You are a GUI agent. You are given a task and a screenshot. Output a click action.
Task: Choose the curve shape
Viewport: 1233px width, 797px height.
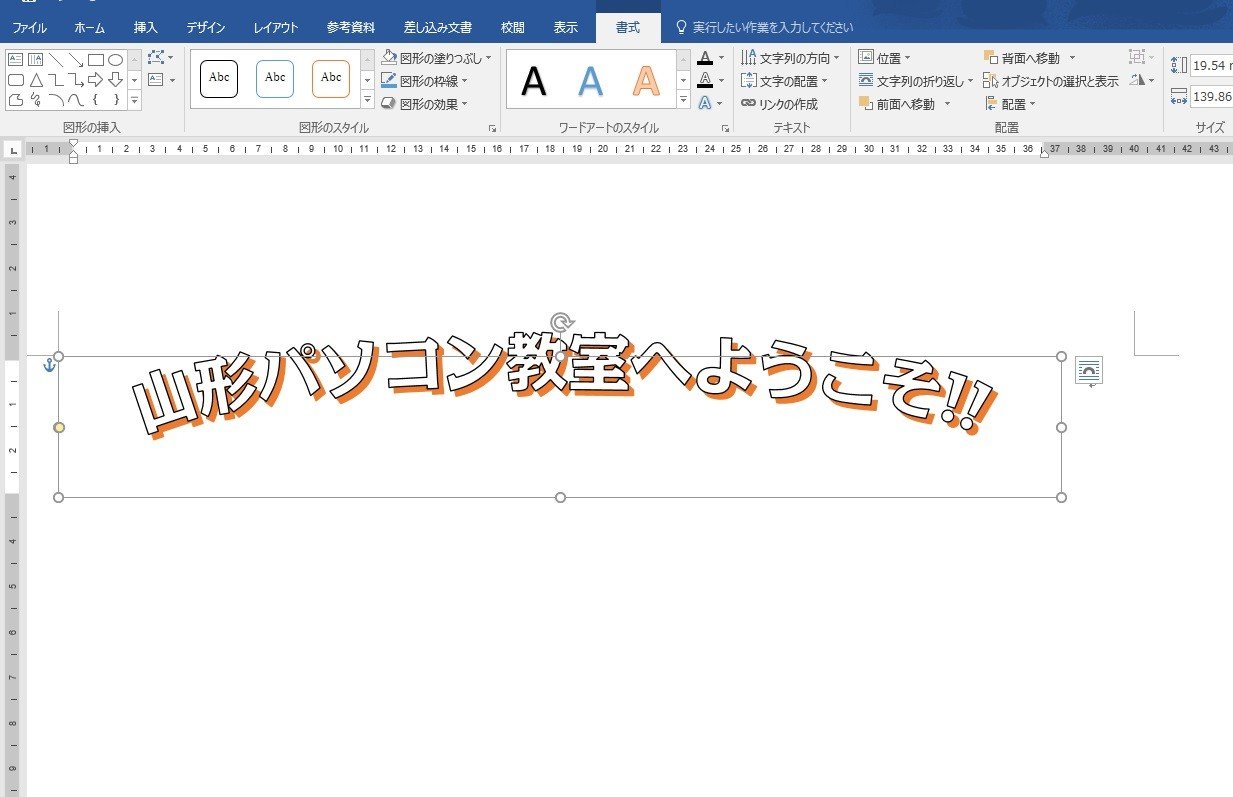76,100
